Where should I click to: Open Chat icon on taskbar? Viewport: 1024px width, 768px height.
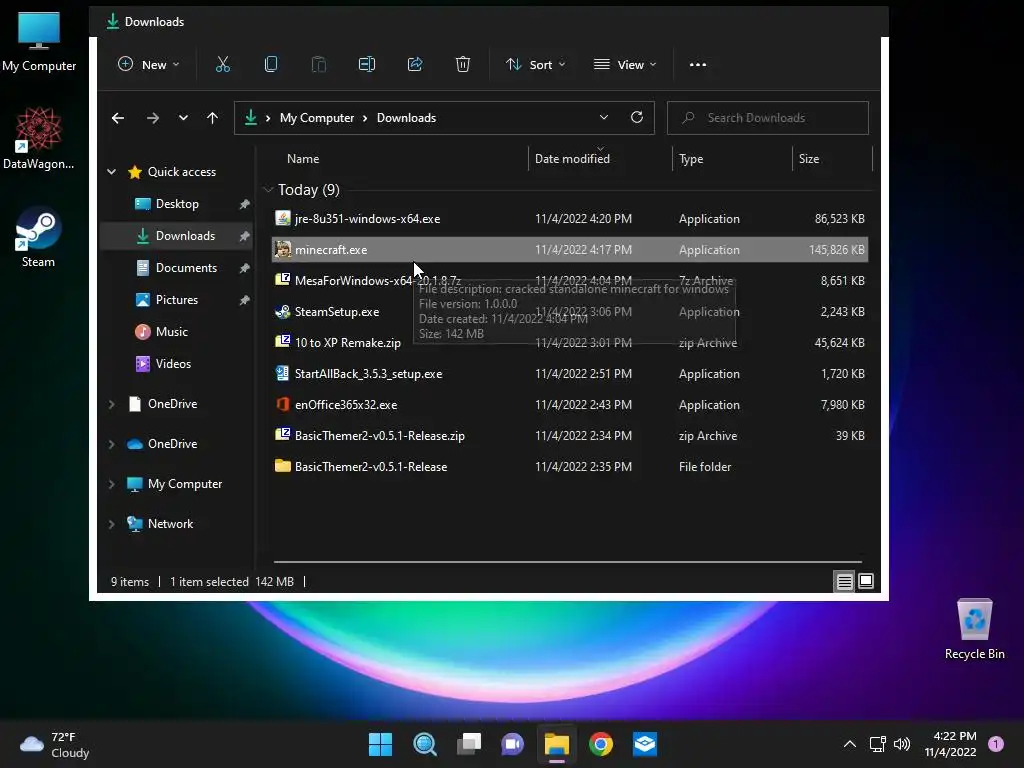click(x=513, y=744)
